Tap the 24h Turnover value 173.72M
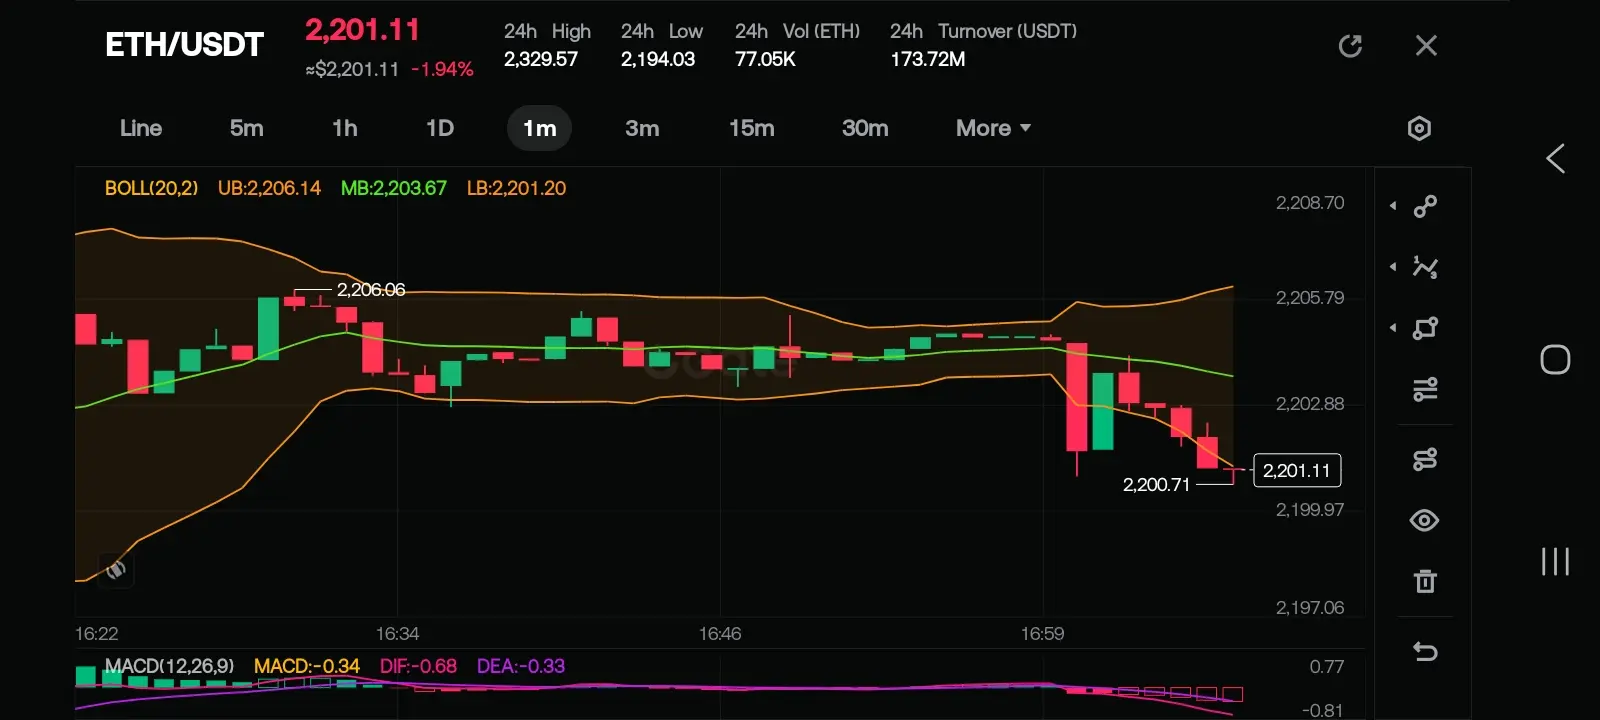The width and height of the screenshot is (1600, 720). point(928,59)
